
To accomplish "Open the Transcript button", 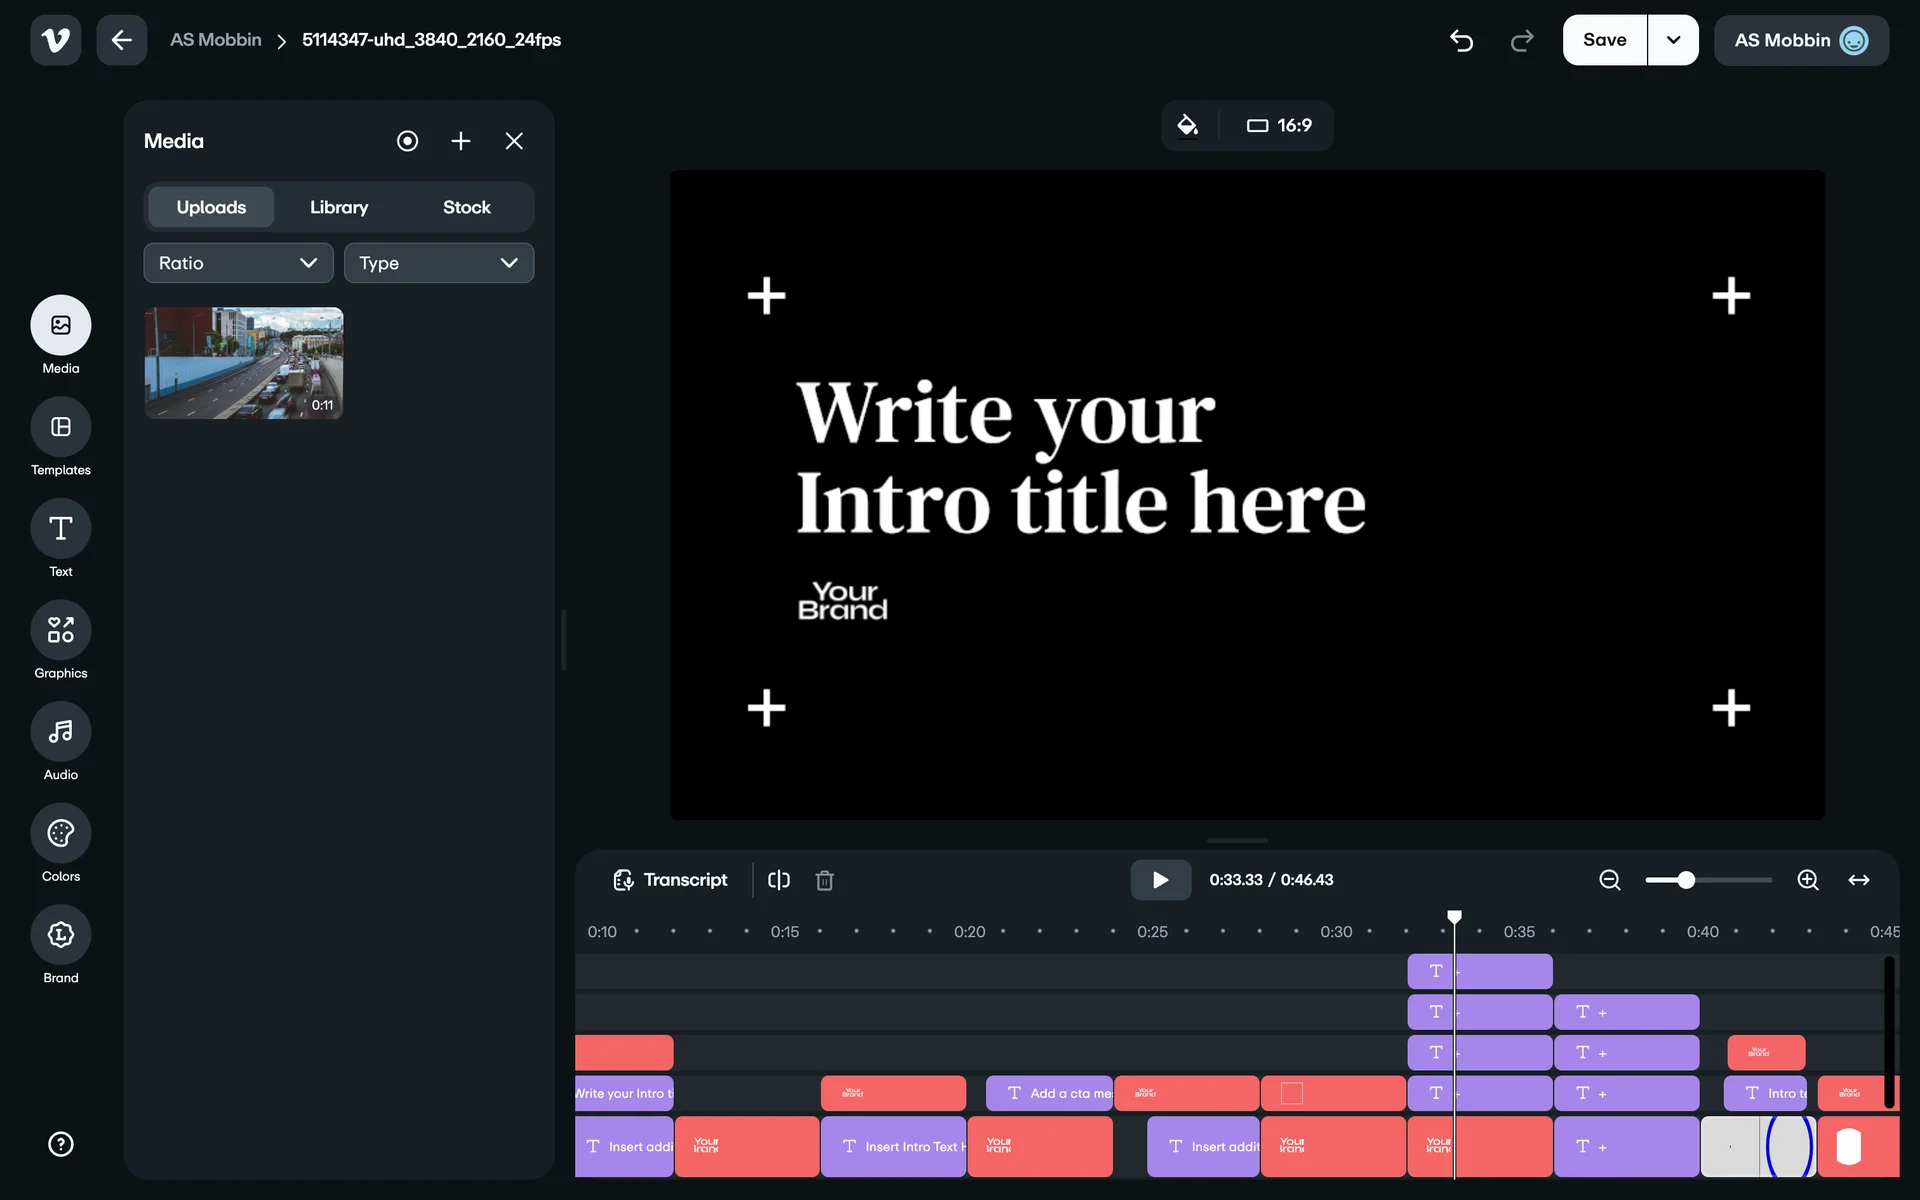I will [x=670, y=880].
